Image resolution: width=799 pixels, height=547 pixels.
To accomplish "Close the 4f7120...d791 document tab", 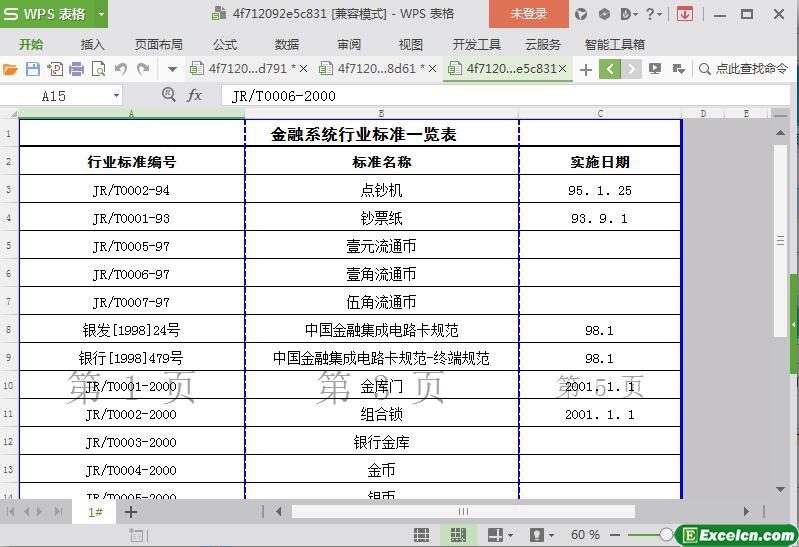I will tap(303, 68).
